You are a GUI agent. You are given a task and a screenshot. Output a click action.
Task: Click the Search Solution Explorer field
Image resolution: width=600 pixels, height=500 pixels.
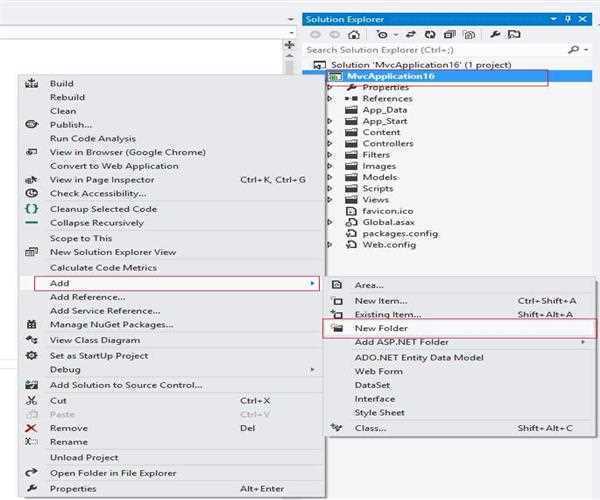(x=430, y=49)
